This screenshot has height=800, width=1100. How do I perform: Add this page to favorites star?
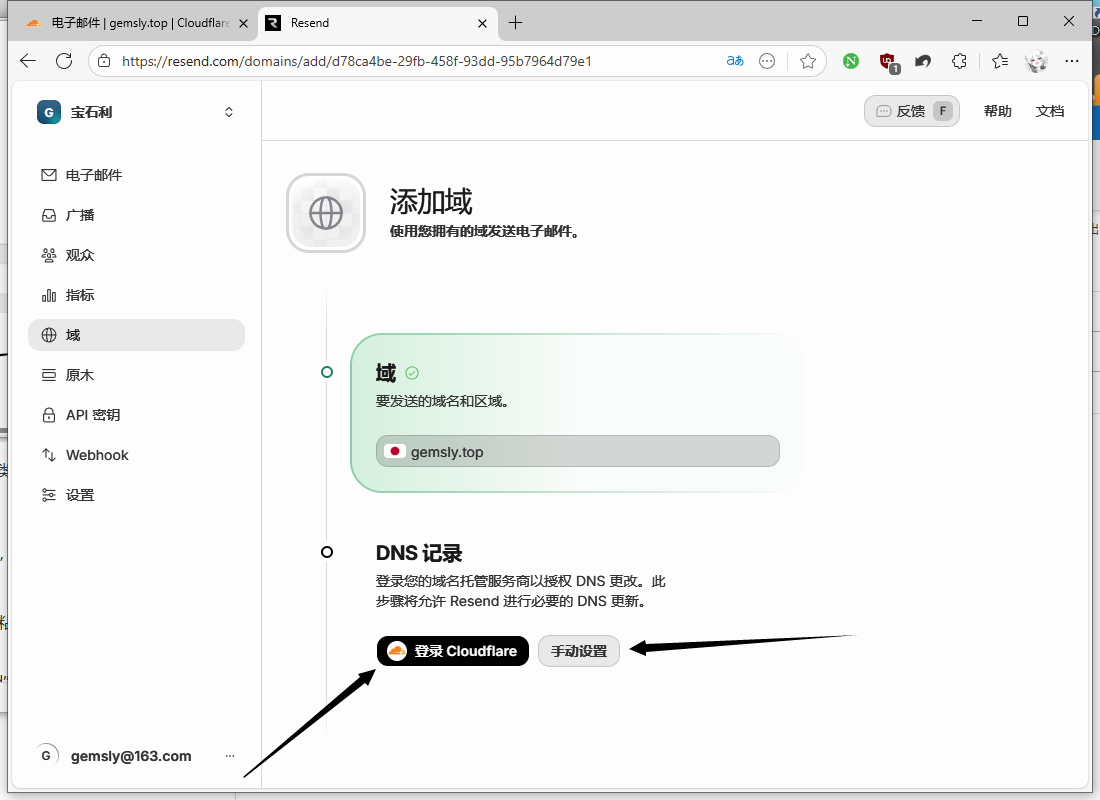pos(808,61)
